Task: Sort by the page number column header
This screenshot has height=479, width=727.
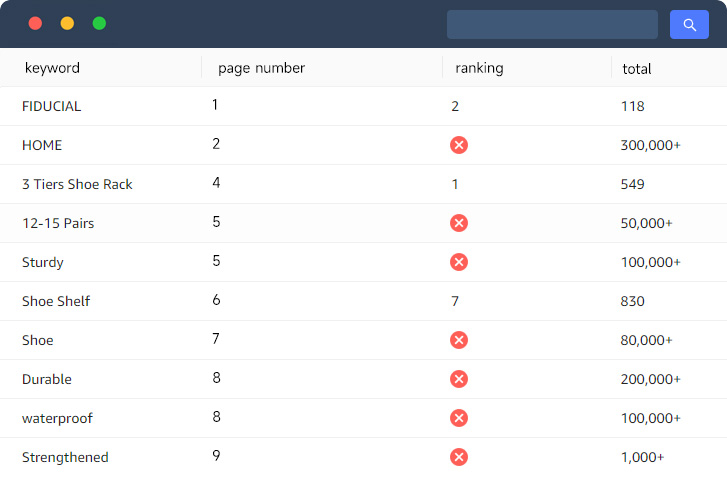Action: [261, 68]
